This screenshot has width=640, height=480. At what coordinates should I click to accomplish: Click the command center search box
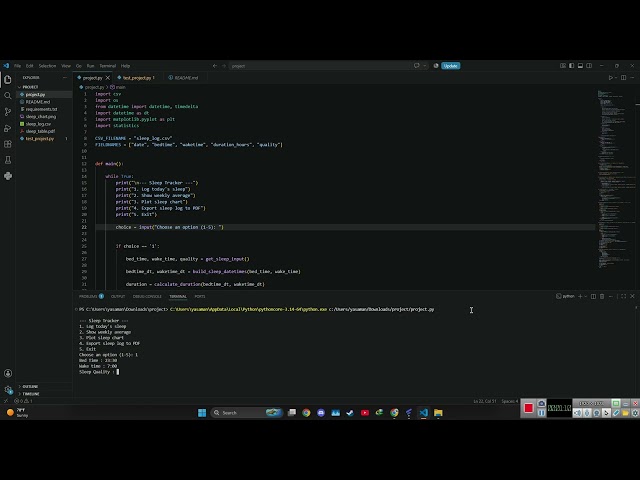320,66
